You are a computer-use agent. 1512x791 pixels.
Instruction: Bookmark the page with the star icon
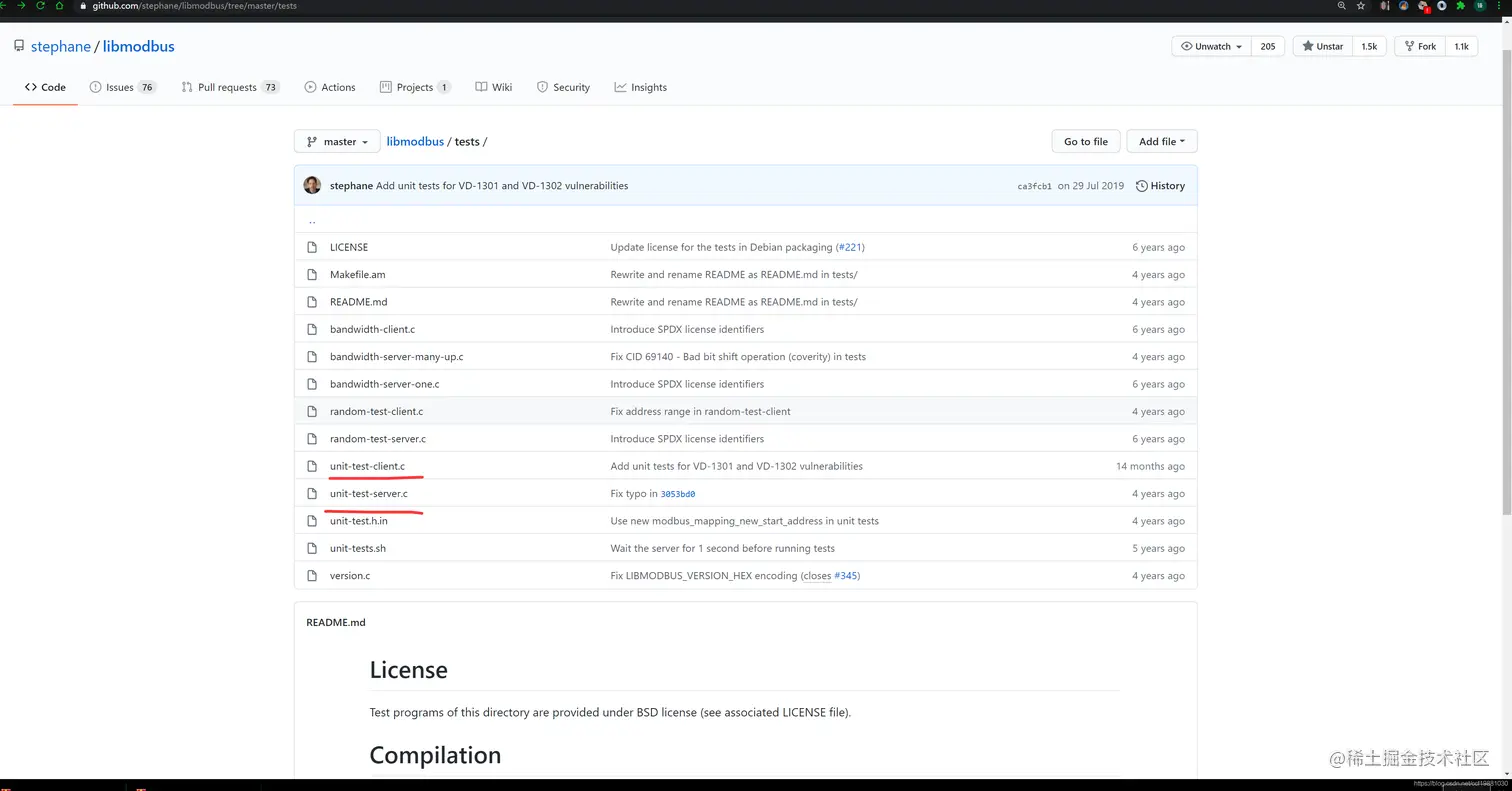point(1361,6)
